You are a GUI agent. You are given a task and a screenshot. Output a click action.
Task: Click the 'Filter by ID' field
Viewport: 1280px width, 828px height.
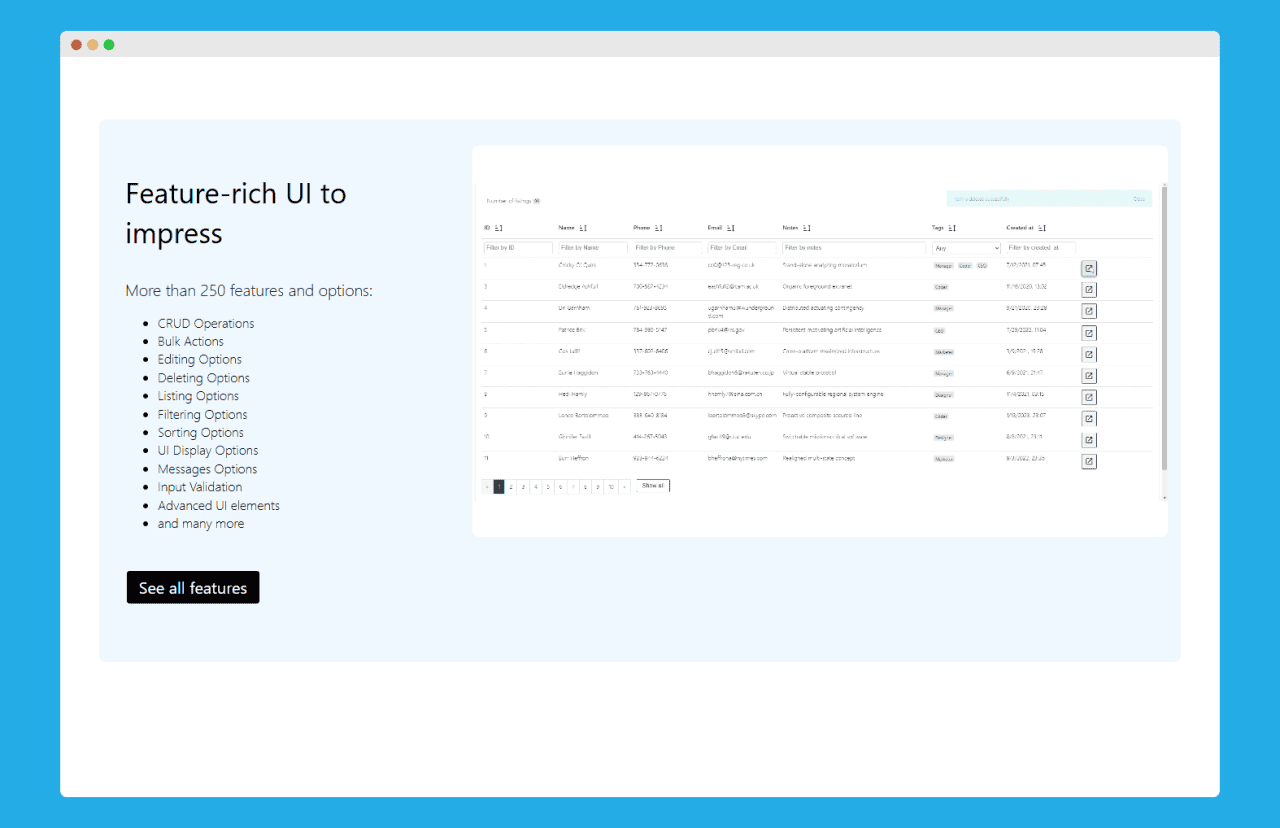point(518,247)
